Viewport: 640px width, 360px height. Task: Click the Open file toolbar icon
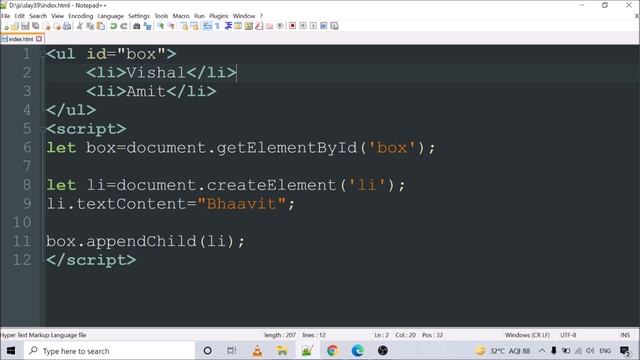pyautogui.click(x=15, y=26)
